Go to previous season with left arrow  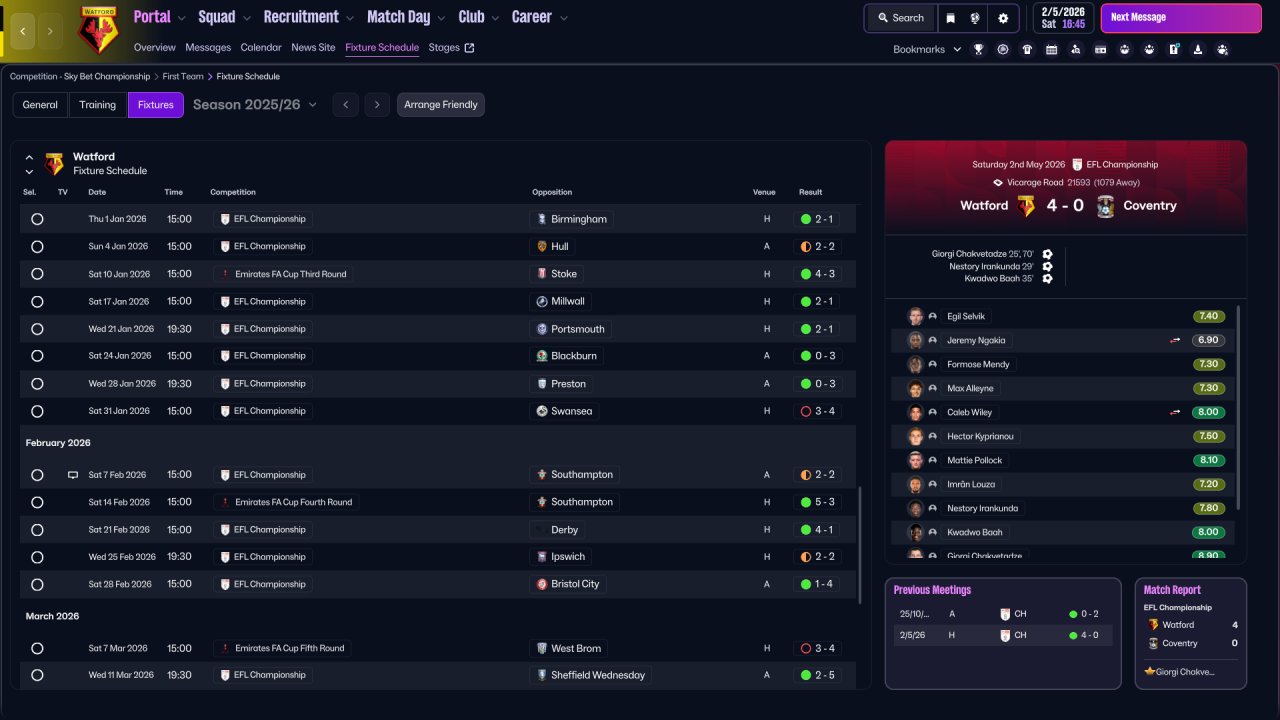(x=345, y=105)
